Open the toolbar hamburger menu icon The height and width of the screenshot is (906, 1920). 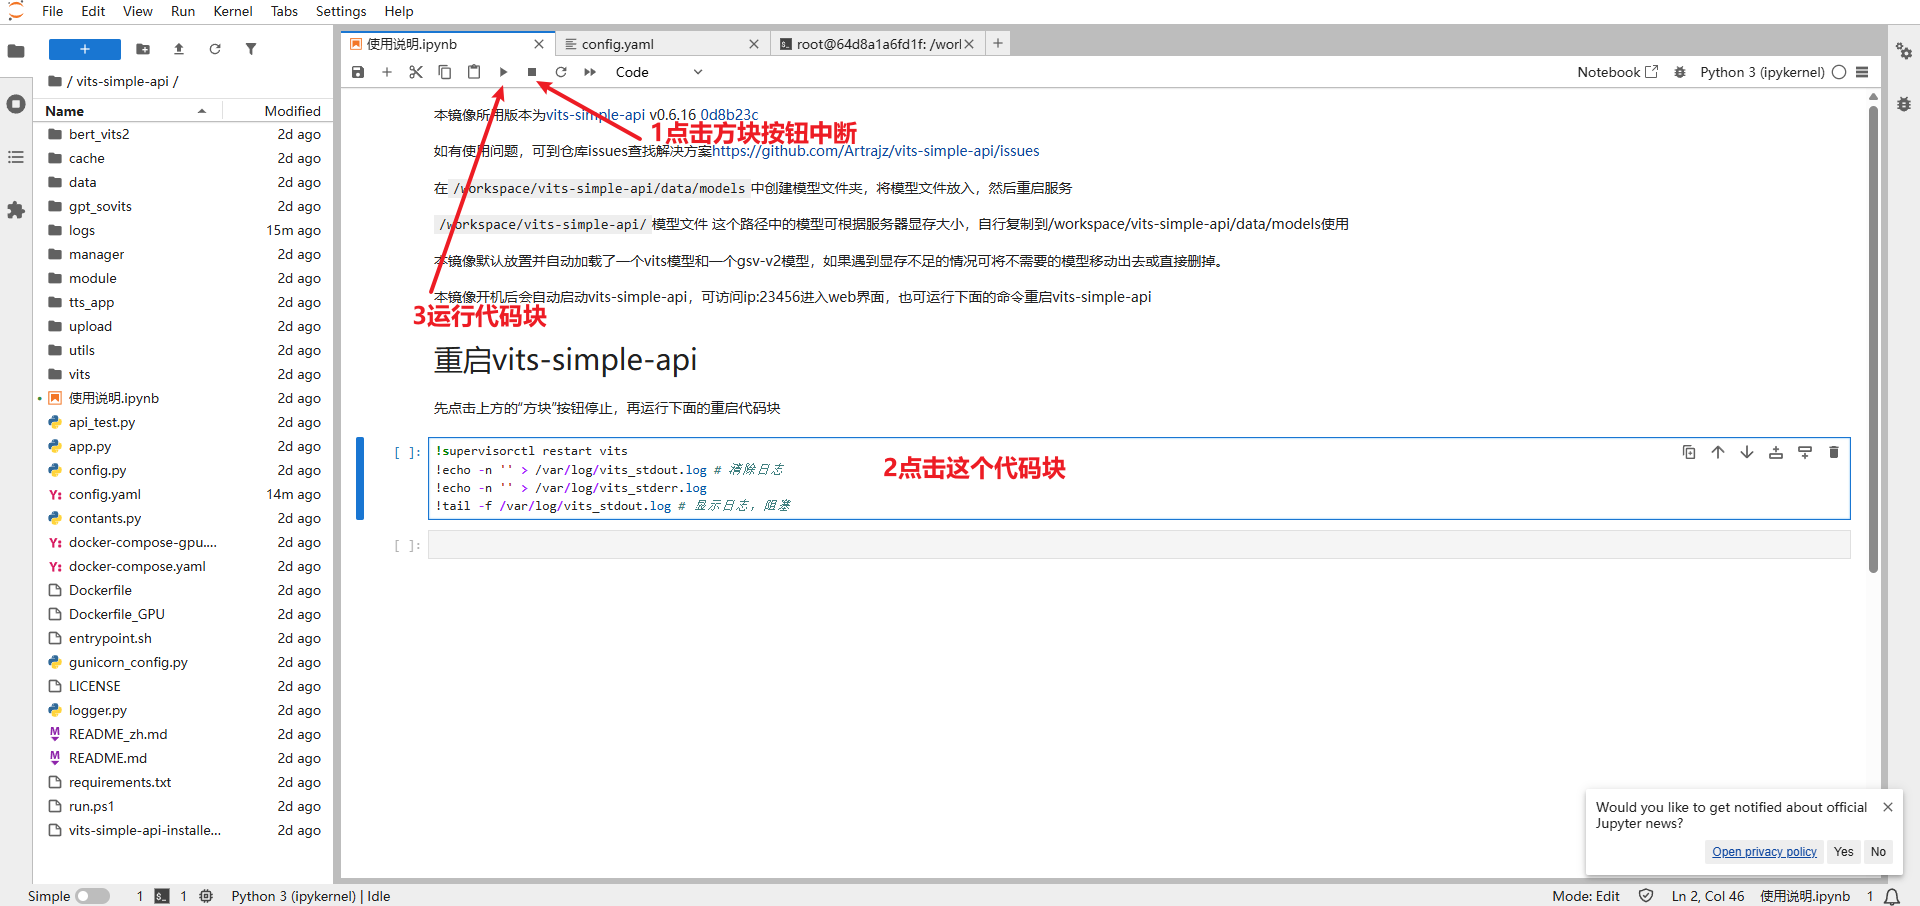1862,72
